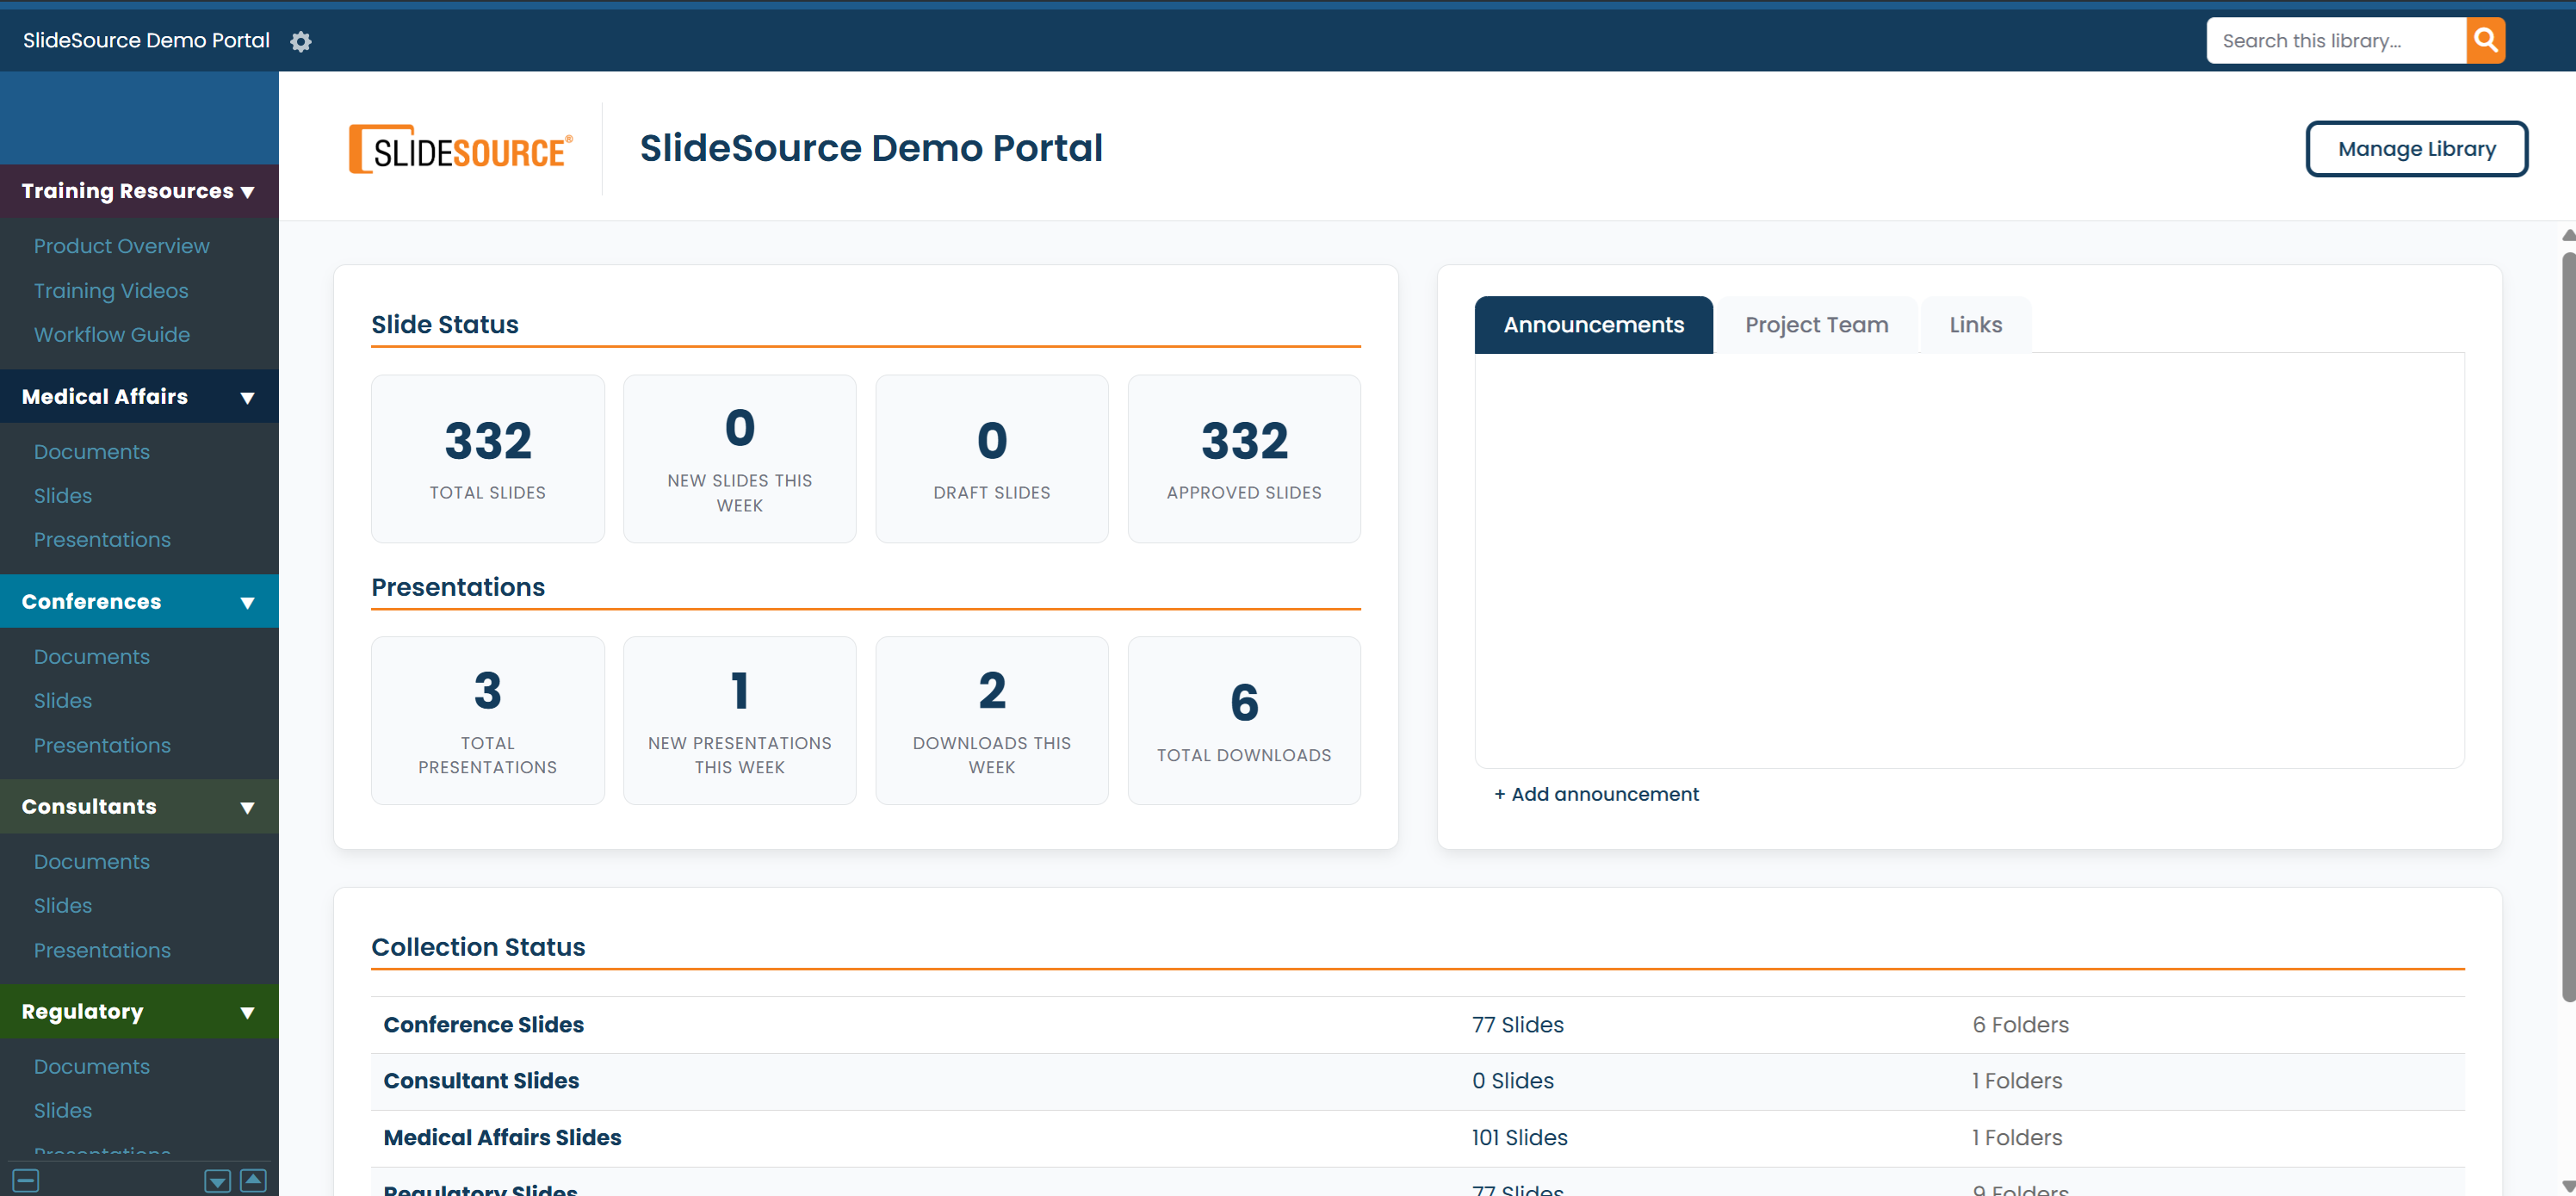The width and height of the screenshot is (2576, 1196).
Task: Click the Manage Library button
Action: pyautogui.click(x=2416, y=149)
